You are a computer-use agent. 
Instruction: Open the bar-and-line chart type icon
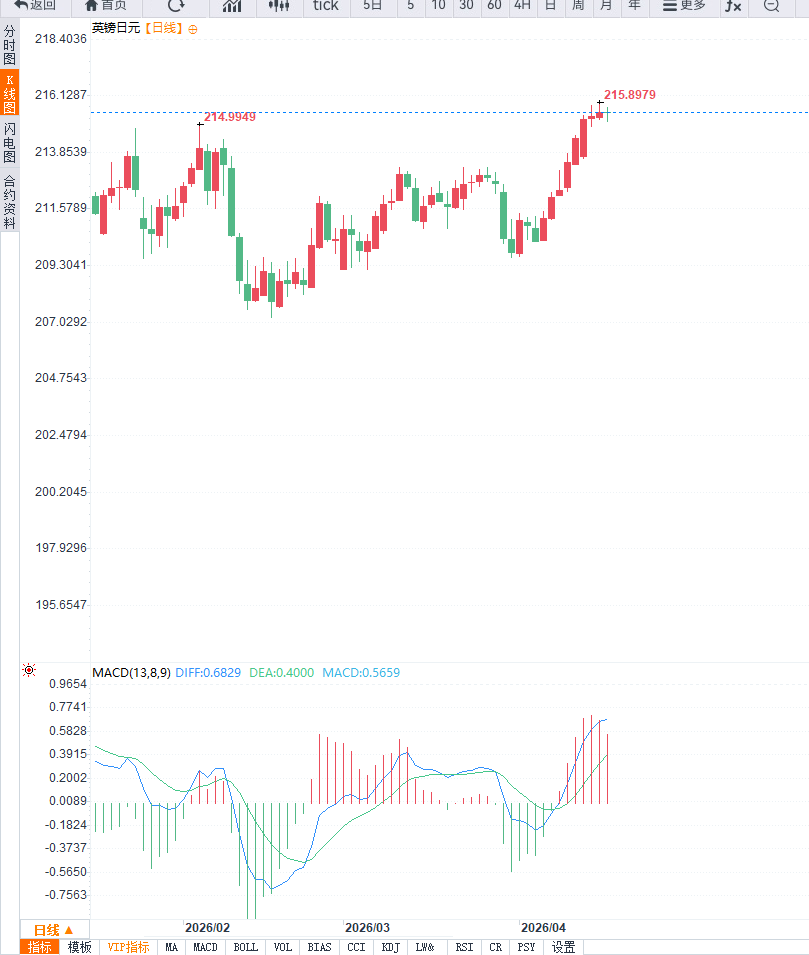(x=231, y=5)
